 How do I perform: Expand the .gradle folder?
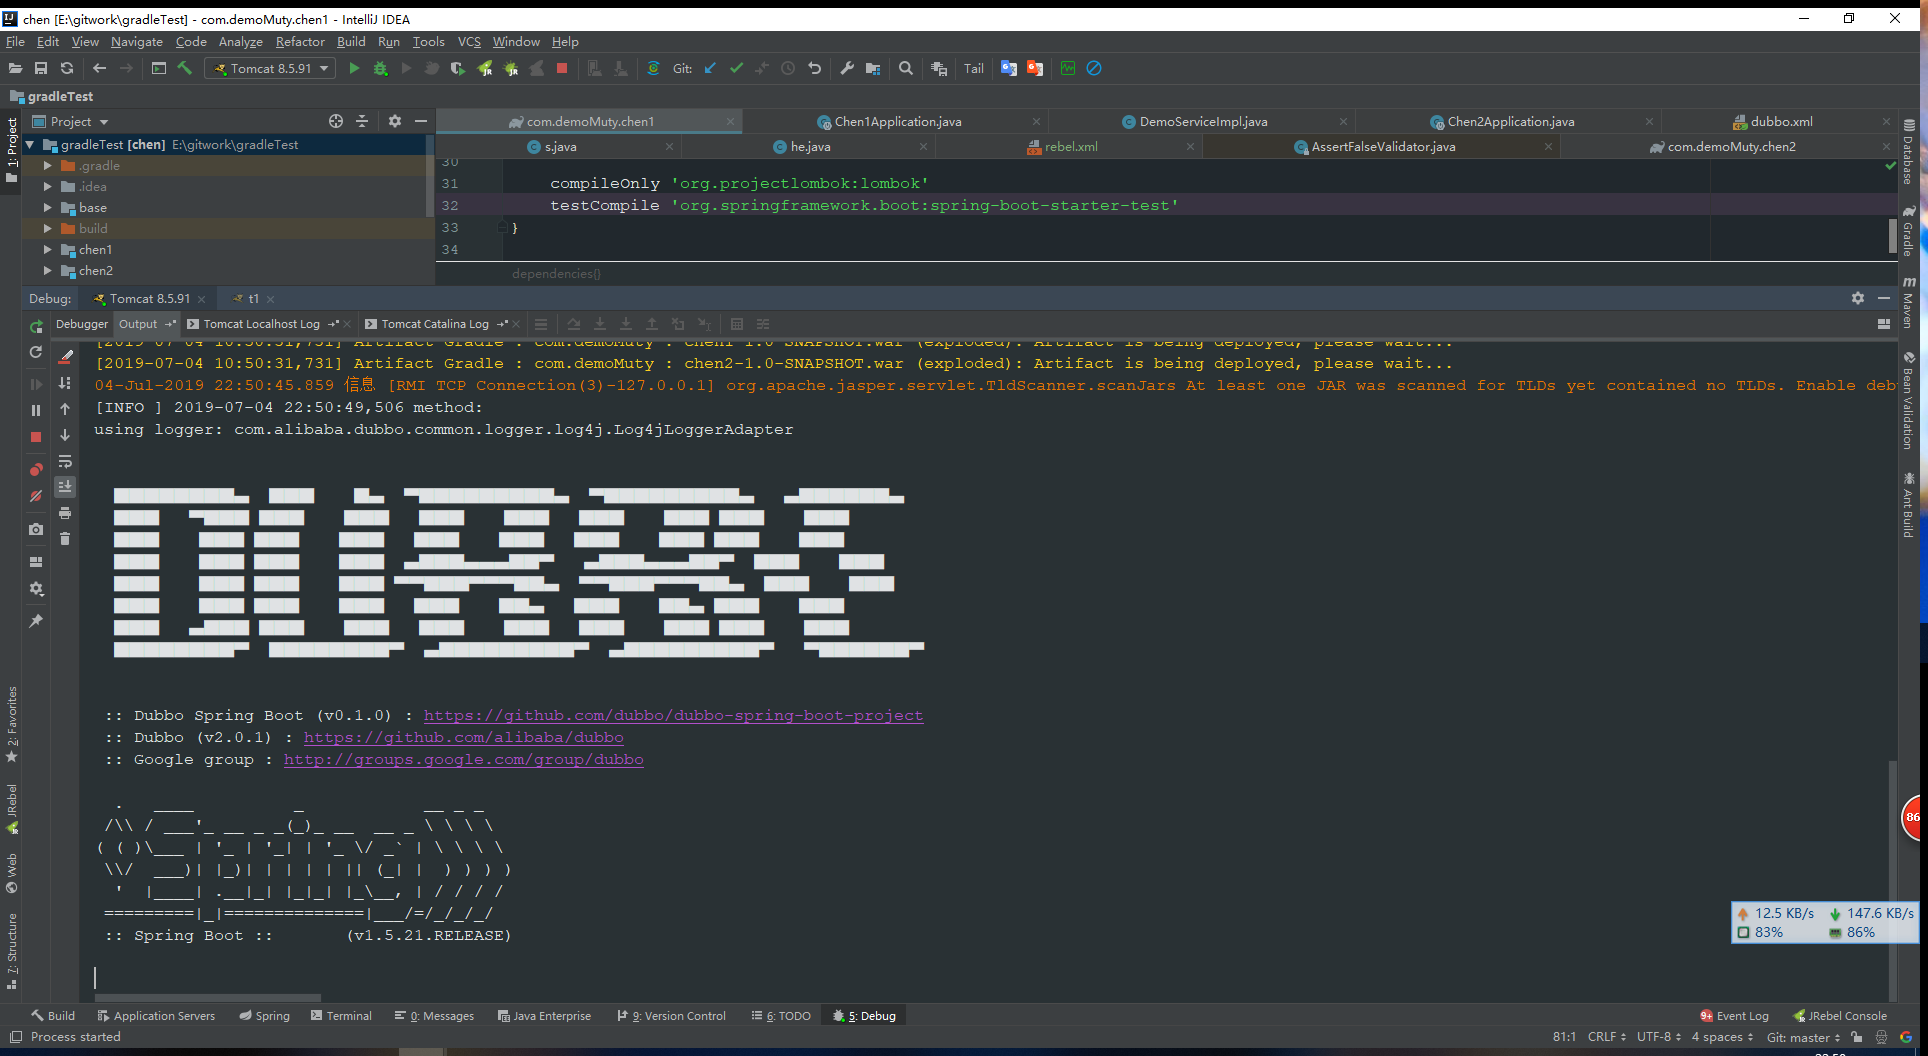47,166
